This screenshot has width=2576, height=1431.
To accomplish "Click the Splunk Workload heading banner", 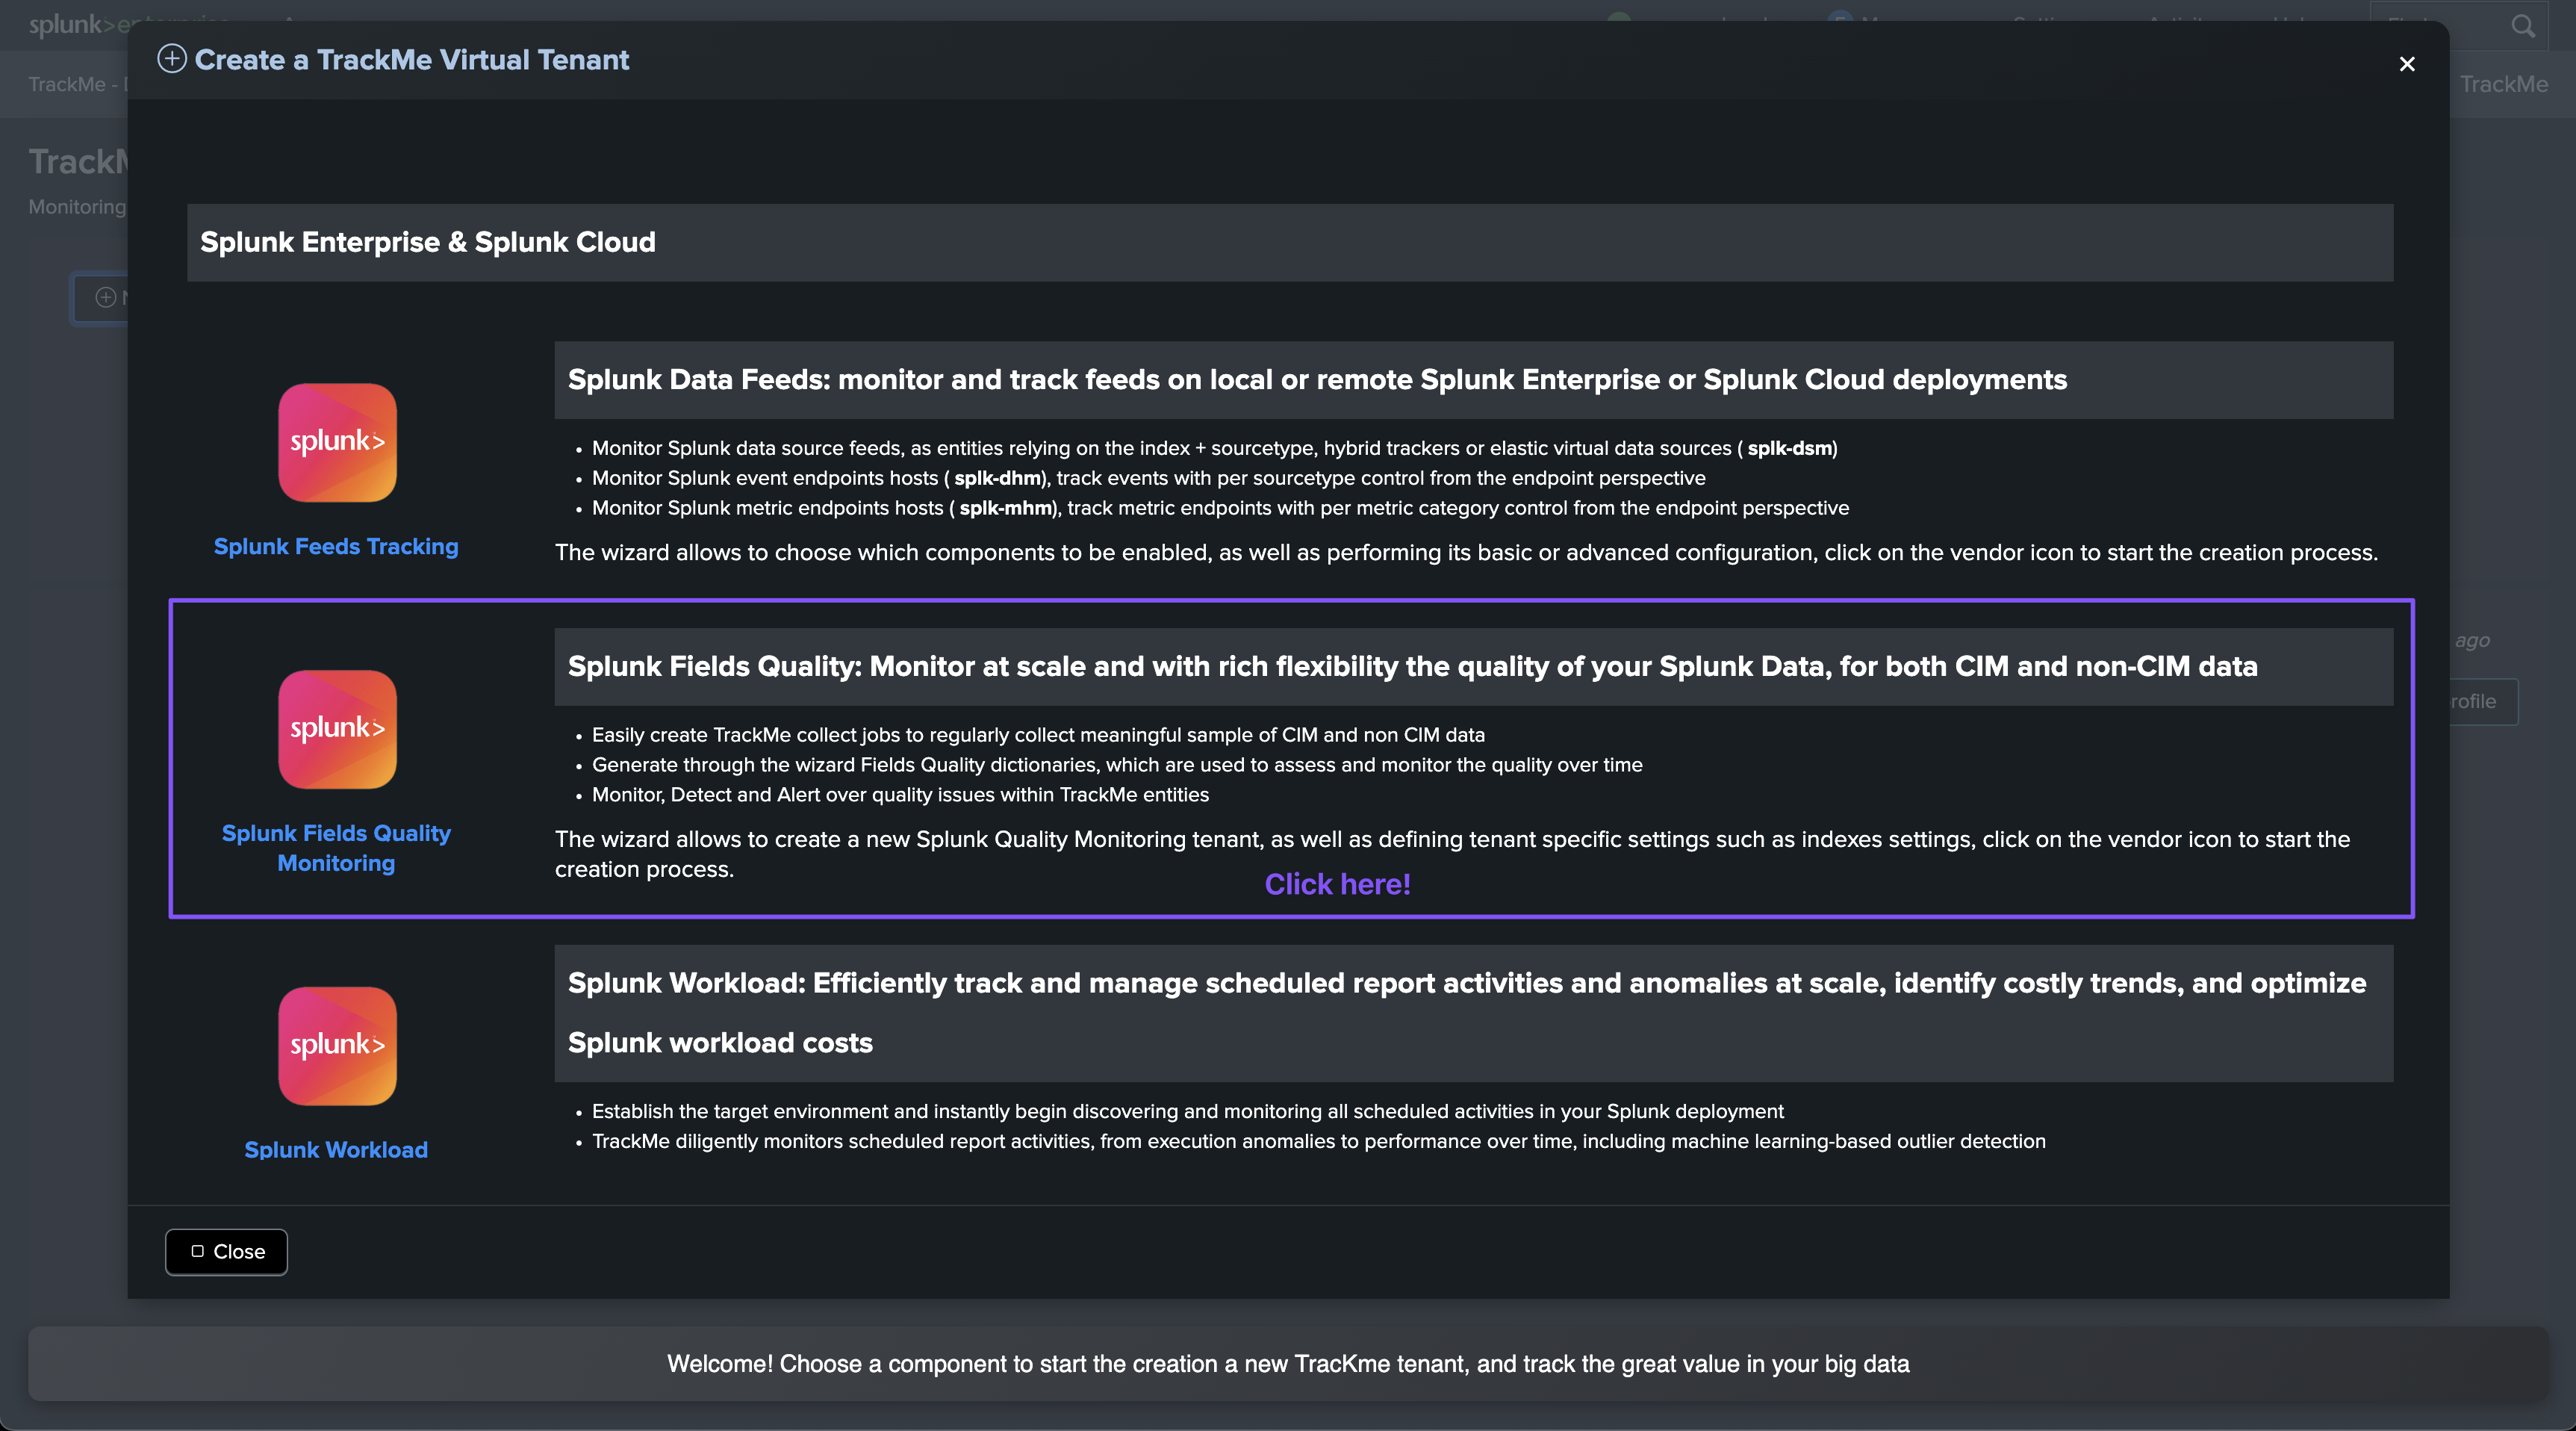I will coord(1474,1013).
